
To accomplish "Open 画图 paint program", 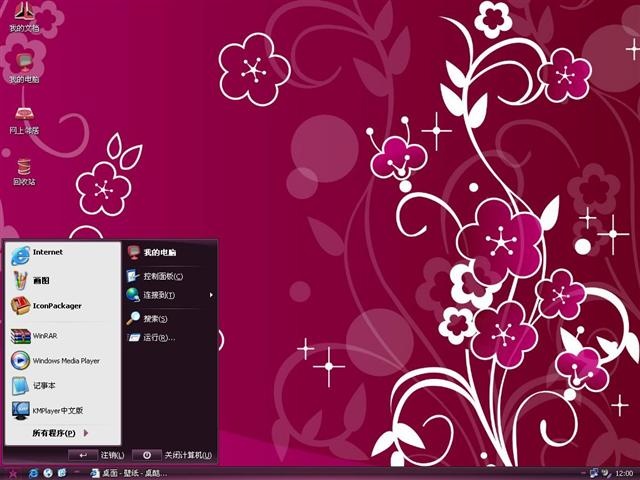I will (x=63, y=280).
